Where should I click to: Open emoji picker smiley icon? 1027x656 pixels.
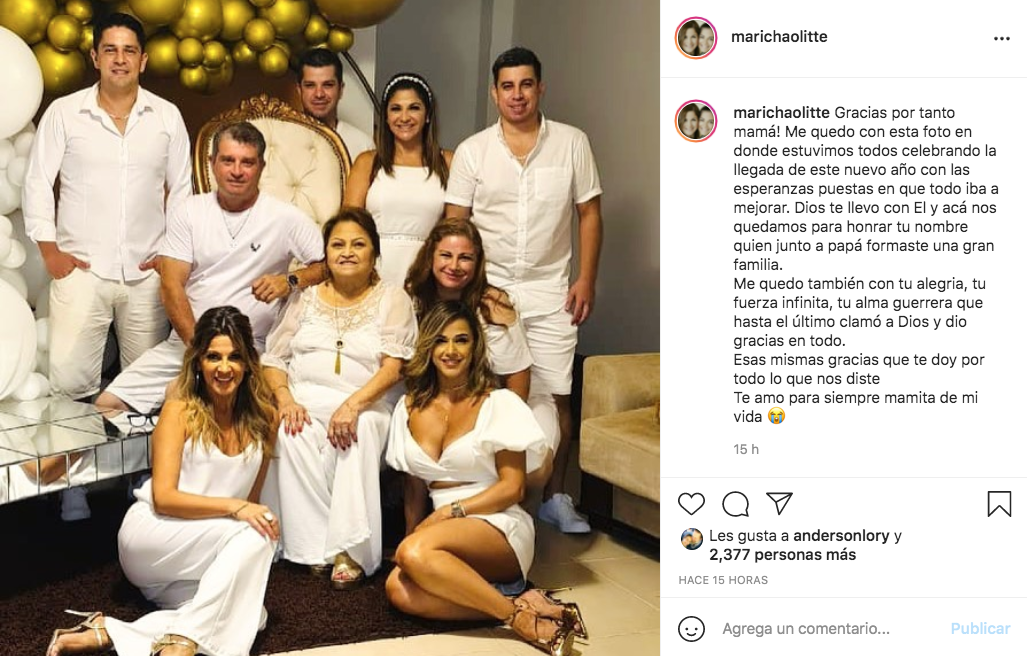pyautogui.click(x=691, y=629)
